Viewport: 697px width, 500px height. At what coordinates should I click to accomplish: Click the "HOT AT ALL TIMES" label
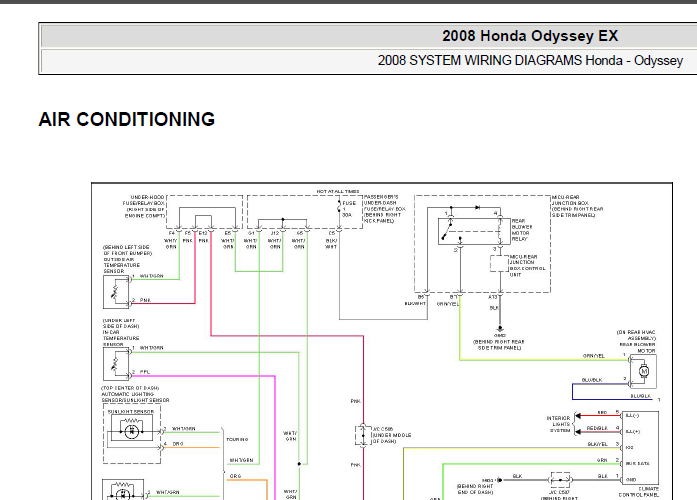[x=338, y=191]
